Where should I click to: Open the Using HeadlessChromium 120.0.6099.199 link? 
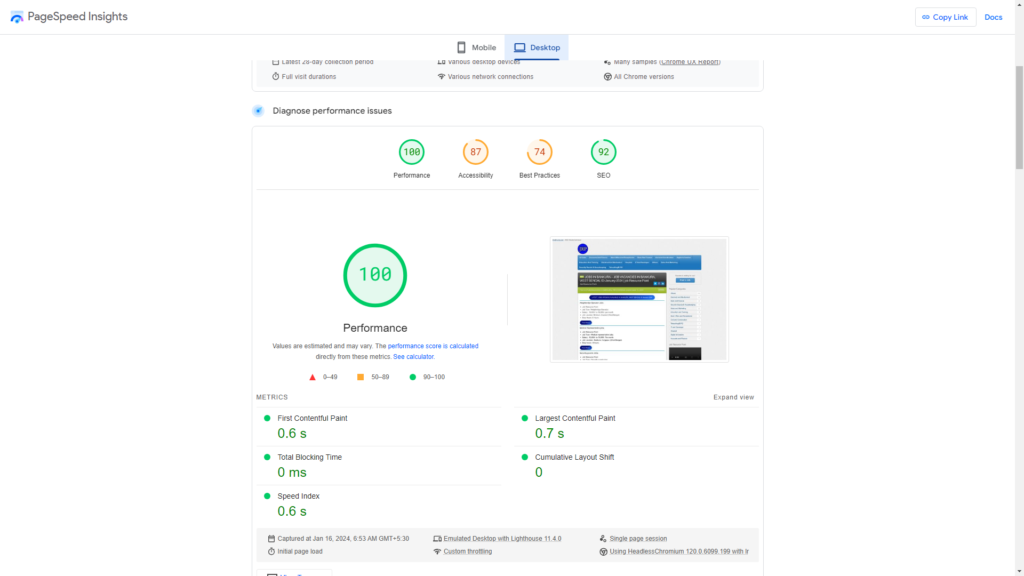pyautogui.click(x=679, y=551)
